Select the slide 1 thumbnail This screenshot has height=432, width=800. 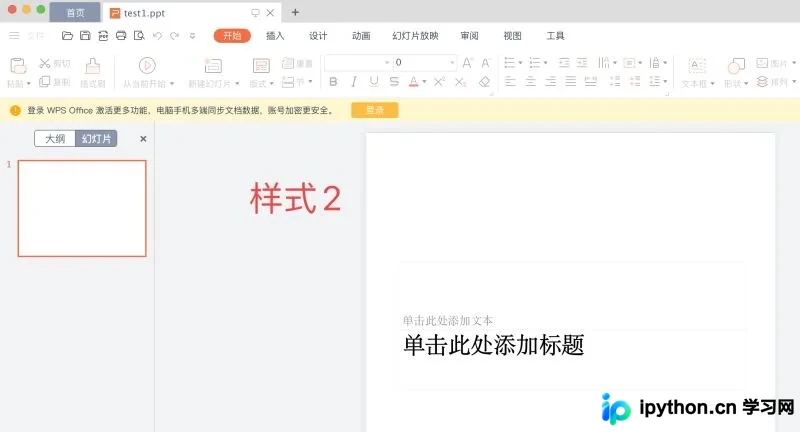click(x=82, y=208)
